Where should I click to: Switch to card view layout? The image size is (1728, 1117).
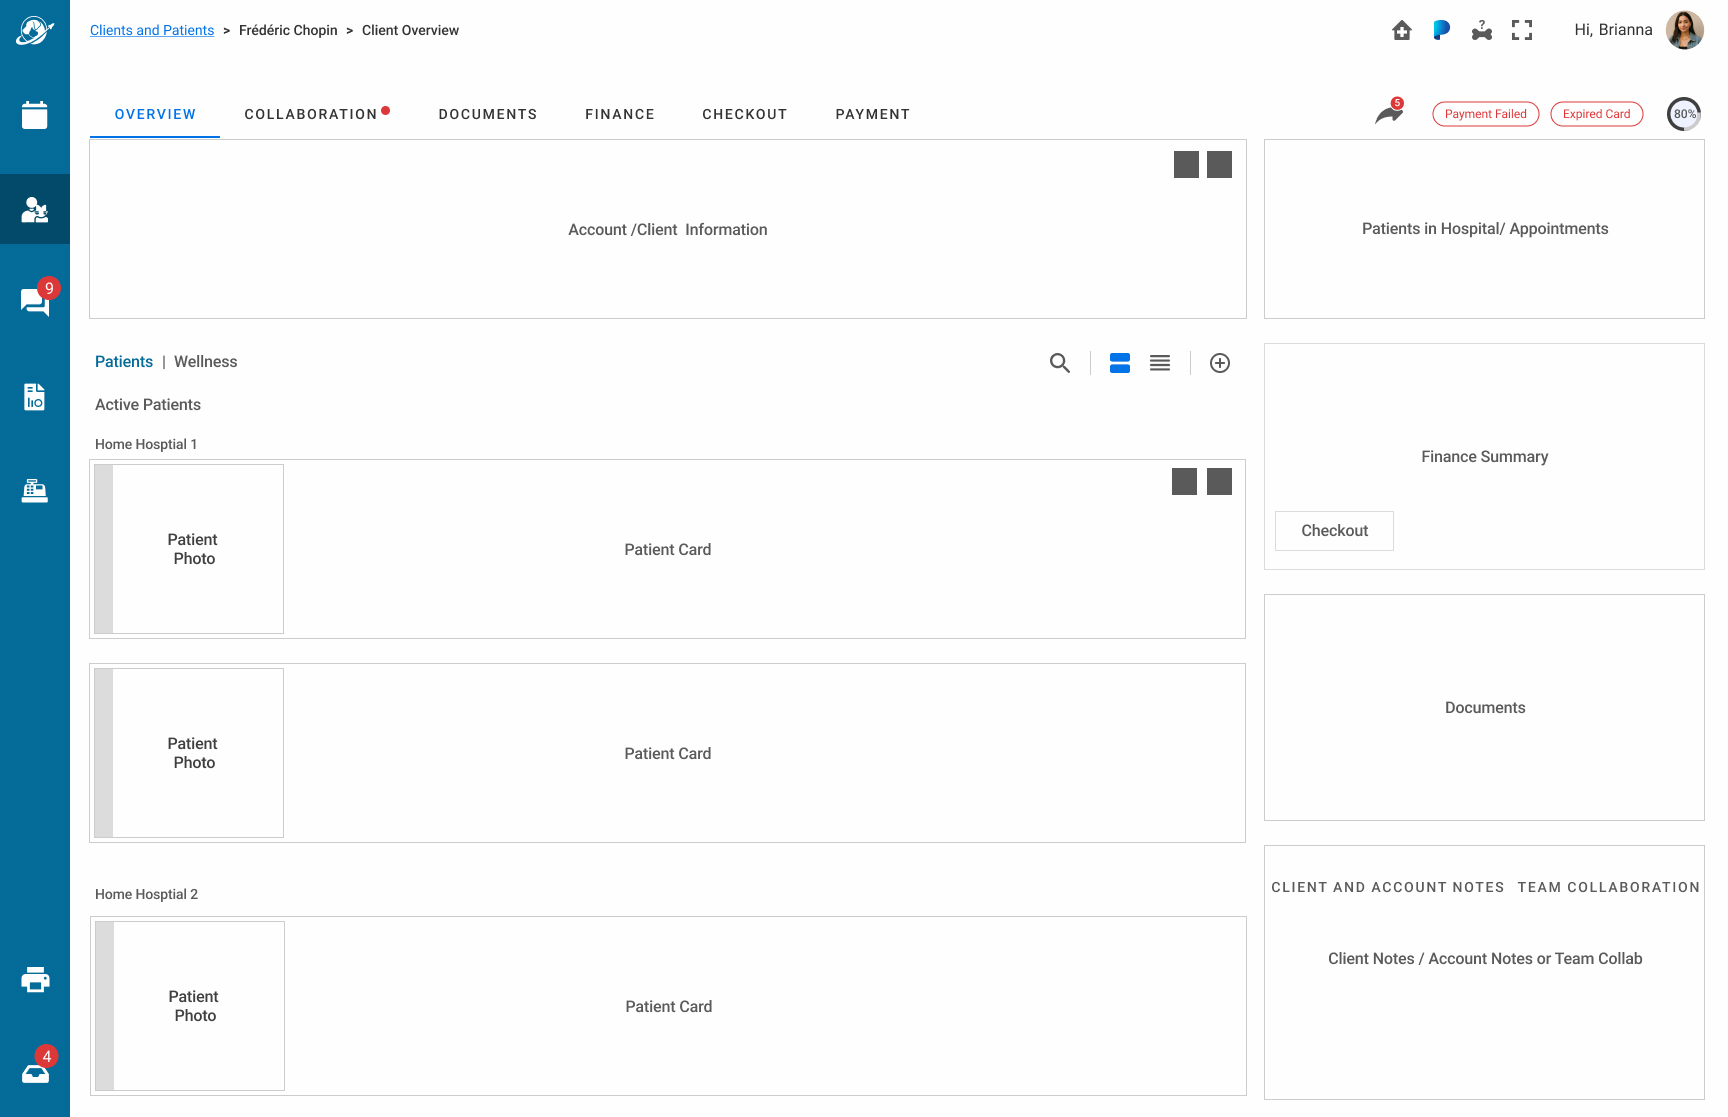pos(1120,363)
